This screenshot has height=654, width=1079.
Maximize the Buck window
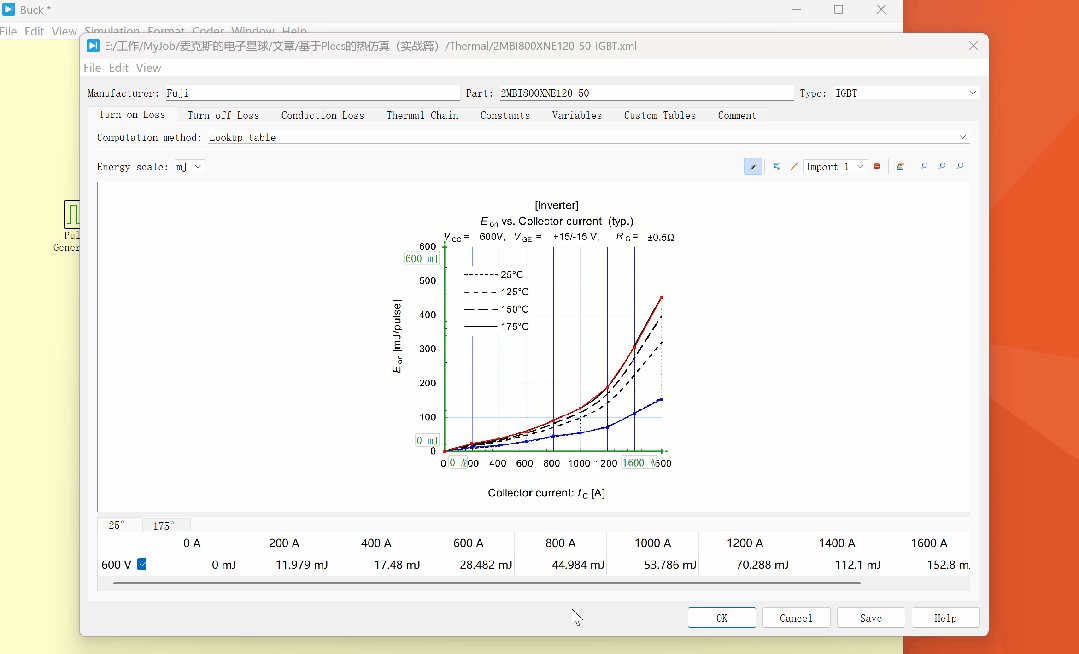838,10
